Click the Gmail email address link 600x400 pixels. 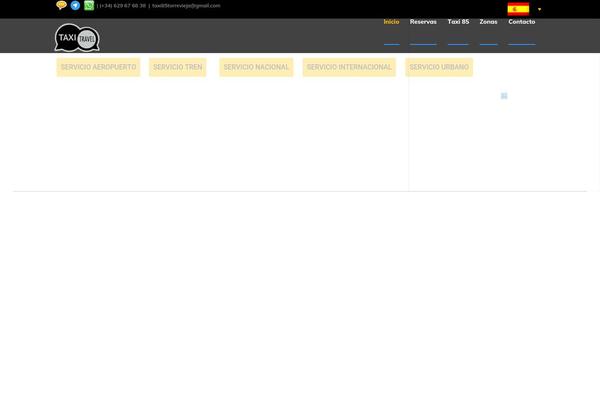point(186,6)
